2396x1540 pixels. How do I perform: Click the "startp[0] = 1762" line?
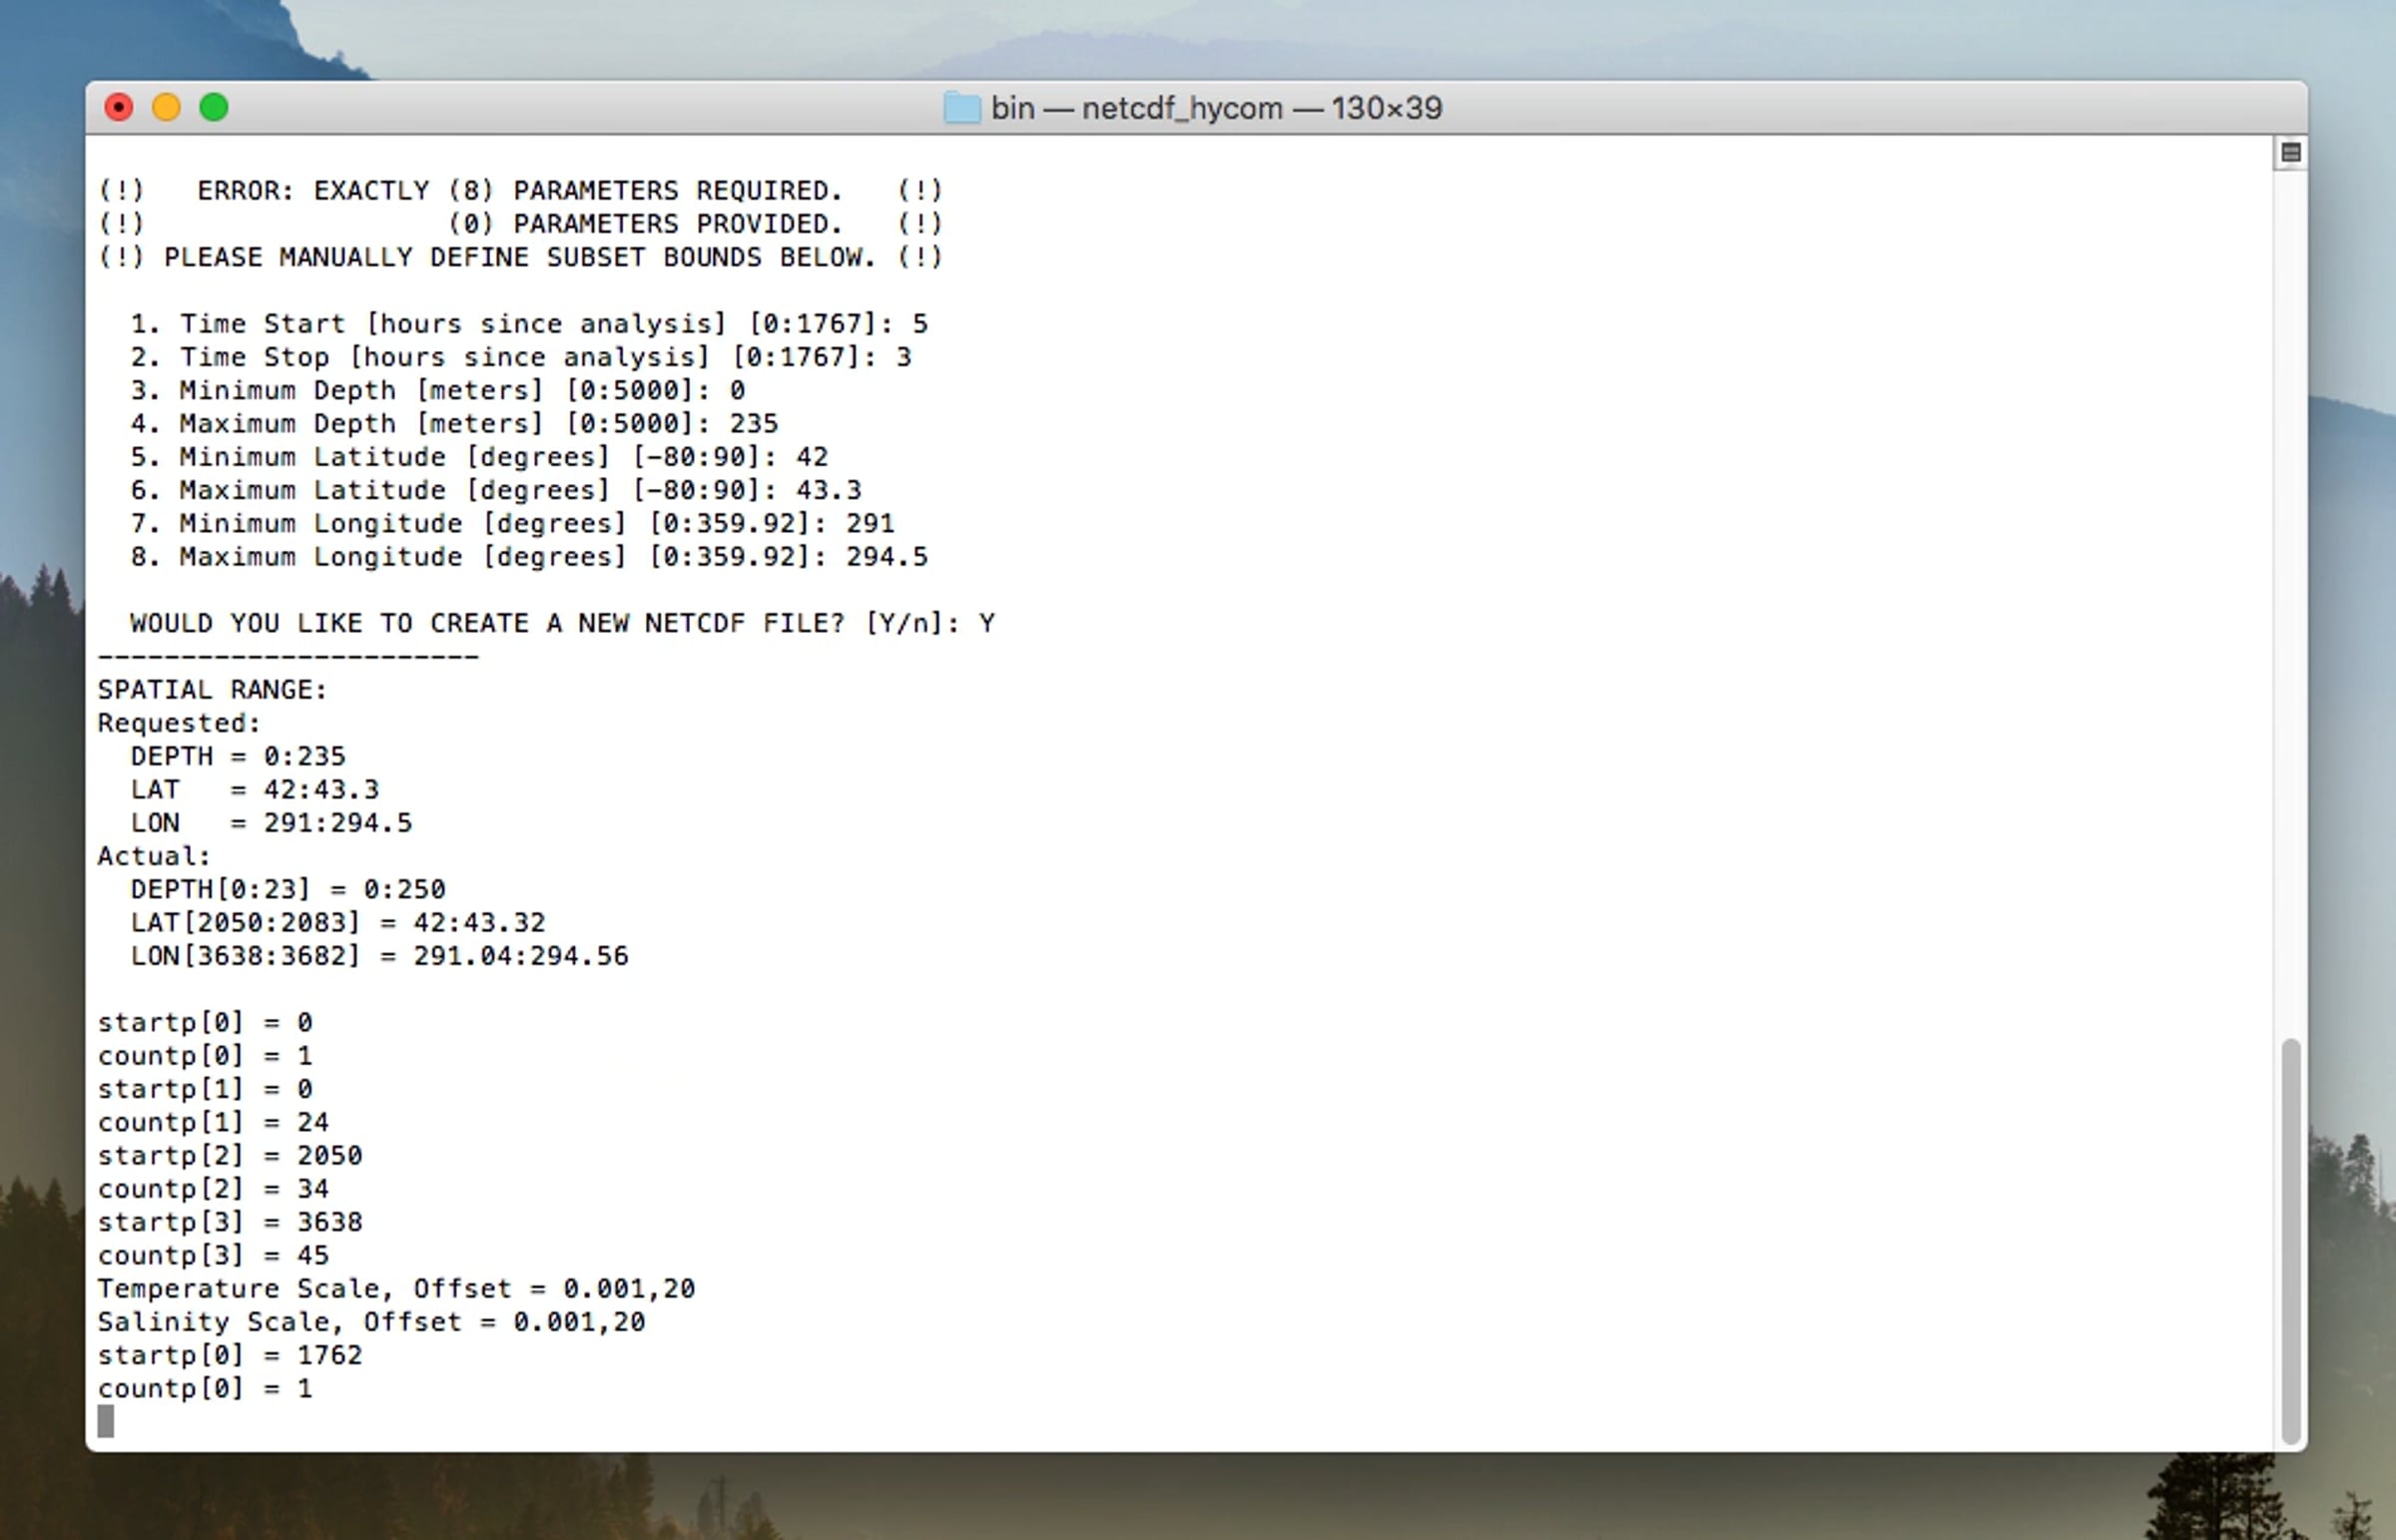[x=229, y=1355]
